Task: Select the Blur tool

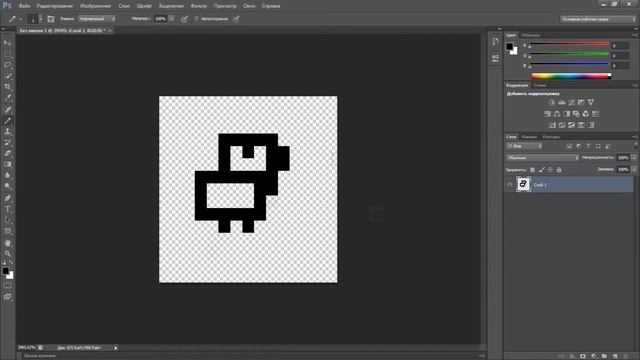Action: coord(7,176)
